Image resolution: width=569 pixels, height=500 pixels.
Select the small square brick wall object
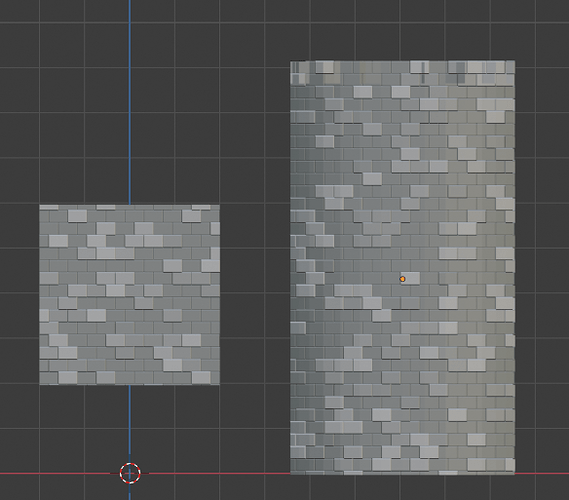130,295
